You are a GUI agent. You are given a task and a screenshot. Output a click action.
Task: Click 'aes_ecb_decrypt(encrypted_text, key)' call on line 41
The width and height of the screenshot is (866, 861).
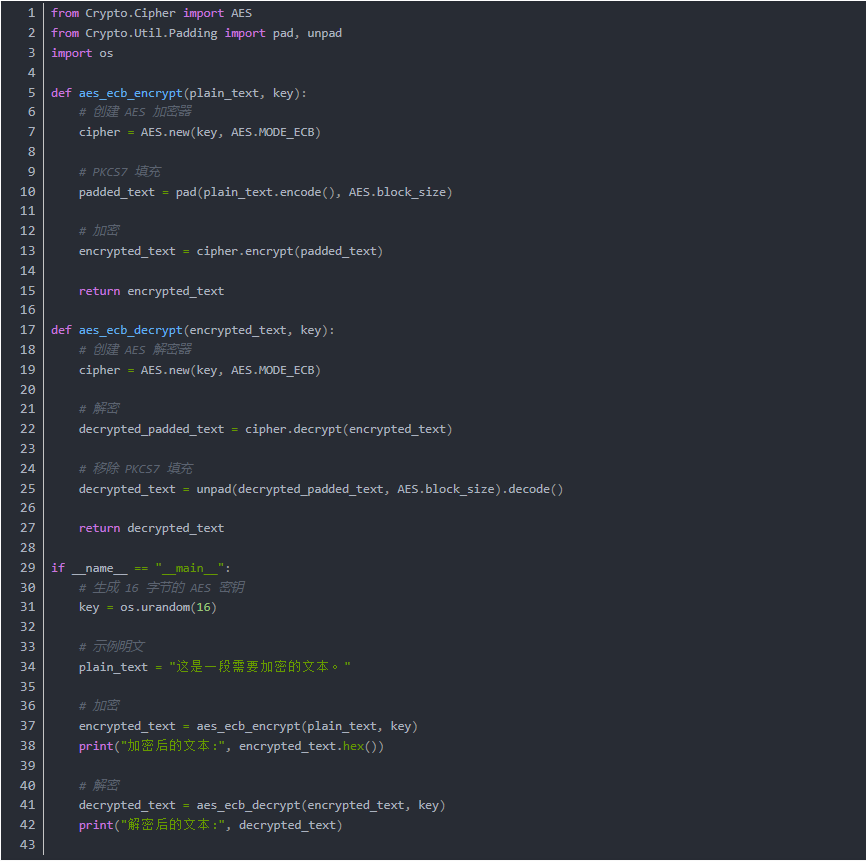coord(321,805)
